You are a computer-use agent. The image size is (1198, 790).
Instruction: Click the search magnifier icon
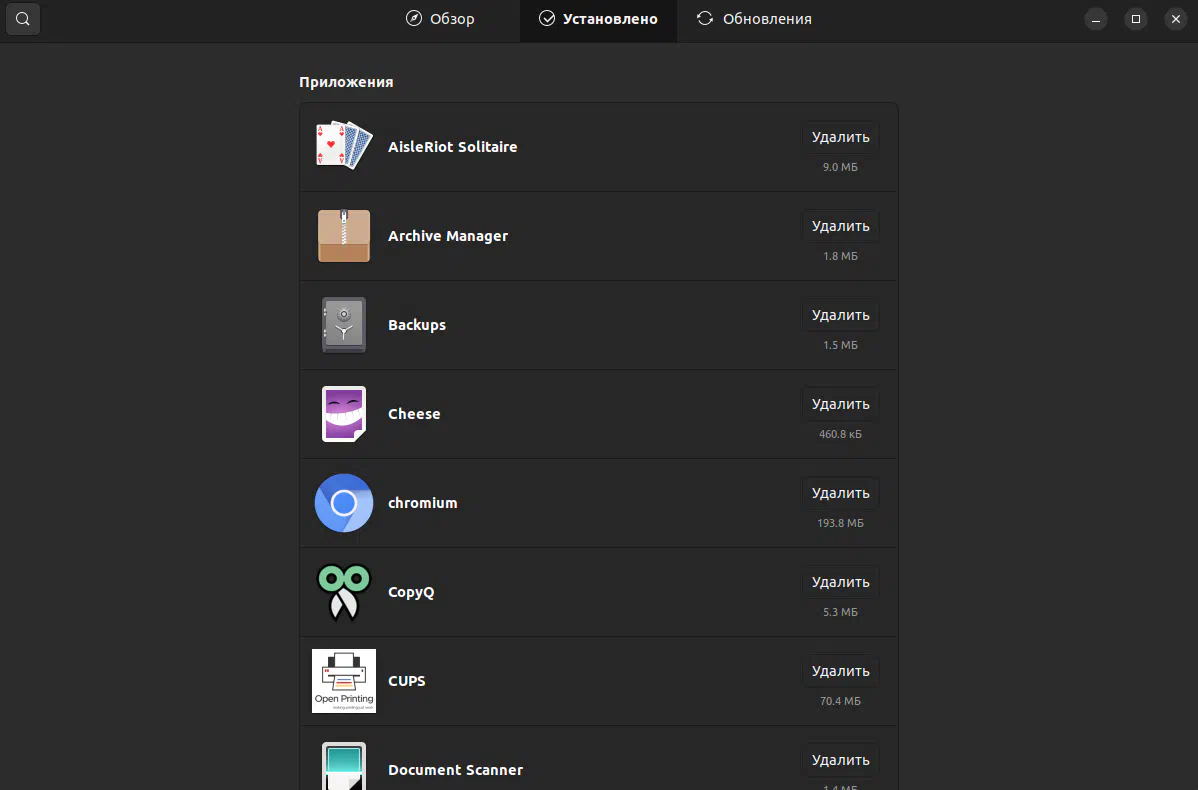[x=23, y=19]
